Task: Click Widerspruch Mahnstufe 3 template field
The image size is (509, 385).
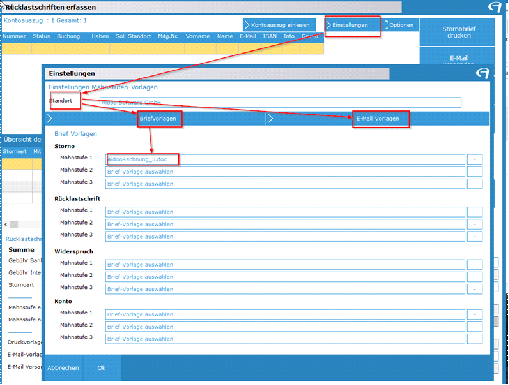Action: 285,289
